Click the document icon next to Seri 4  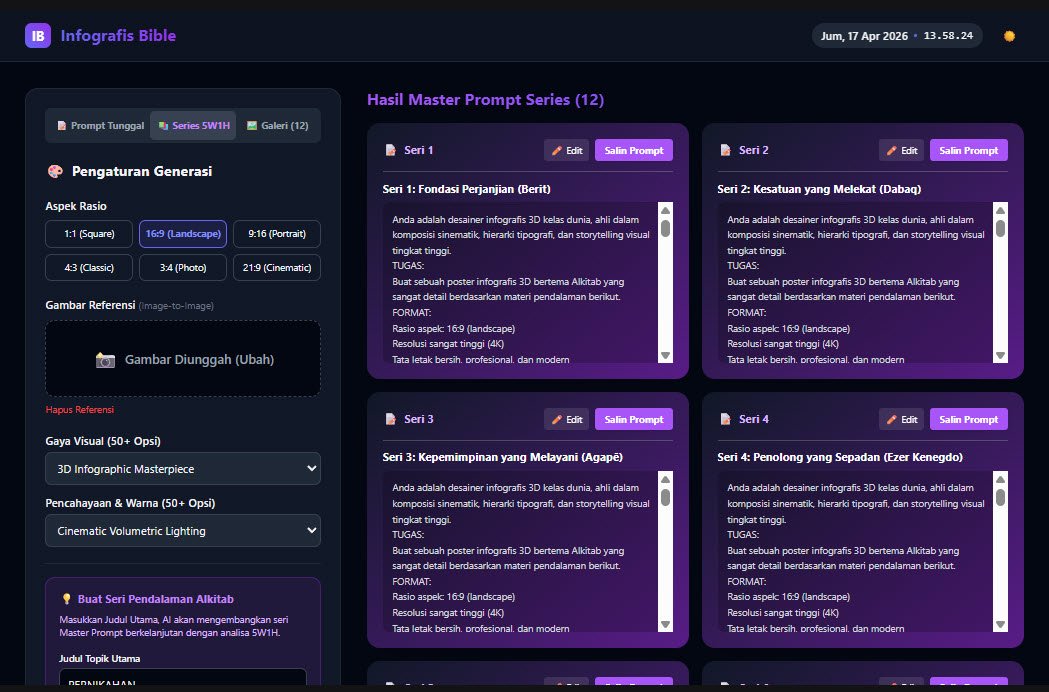tap(725, 419)
